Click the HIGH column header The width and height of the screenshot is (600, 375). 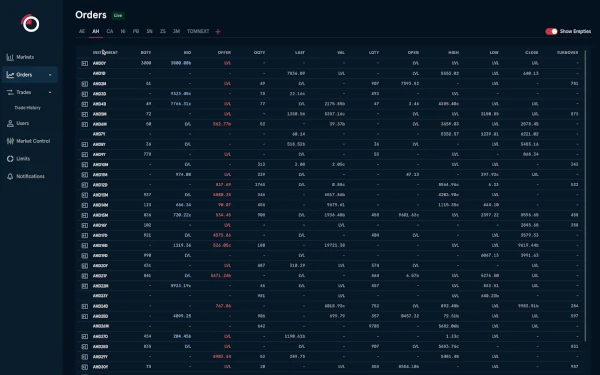(x=453, y=52)
